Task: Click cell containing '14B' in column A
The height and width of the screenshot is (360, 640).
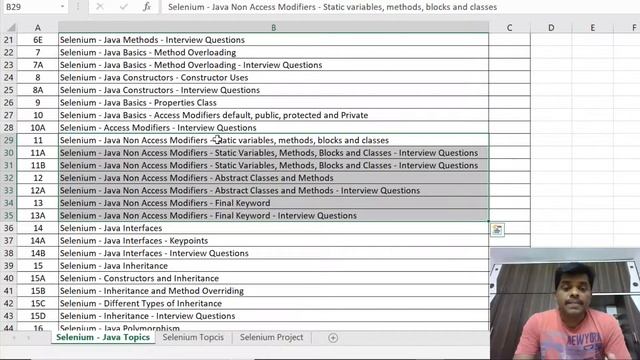Action: 38,253
